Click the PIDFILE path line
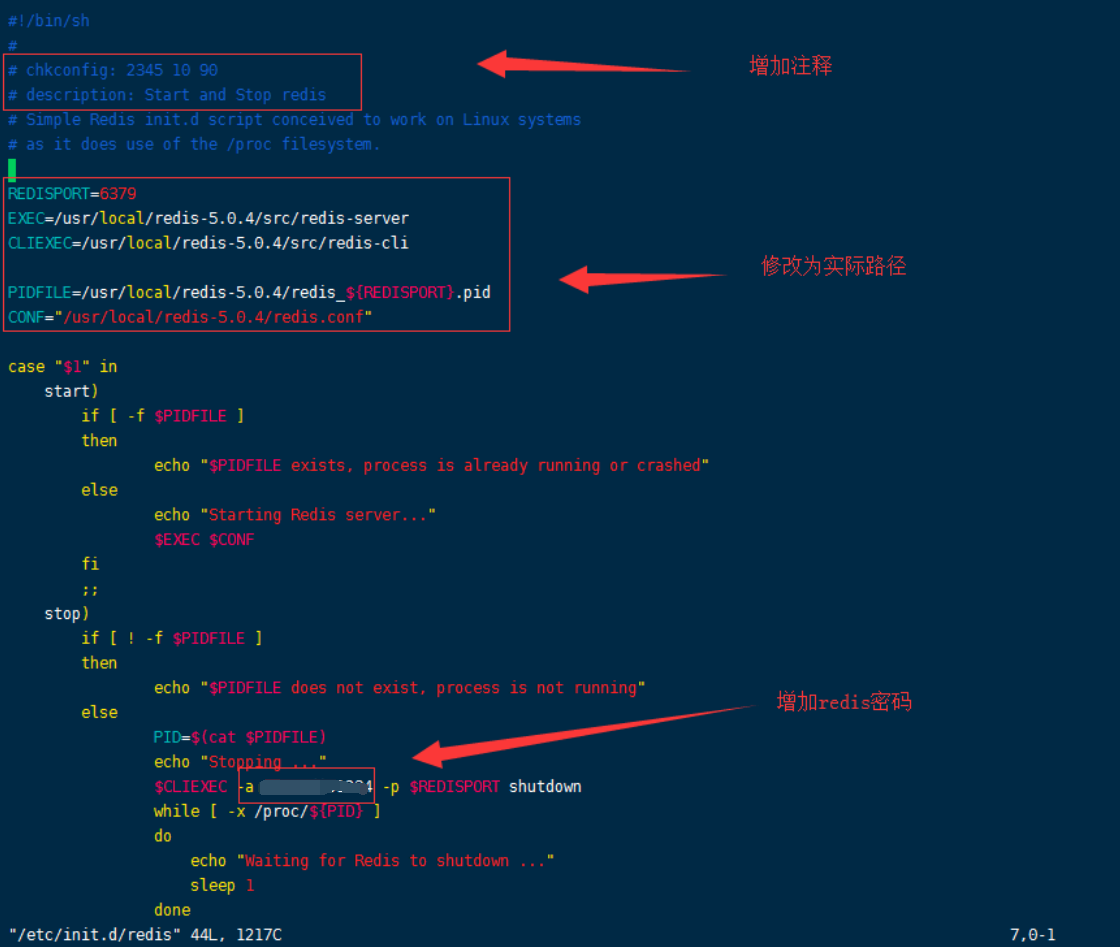This screenshot has height=947, width=1120. (x=249, y=293)
